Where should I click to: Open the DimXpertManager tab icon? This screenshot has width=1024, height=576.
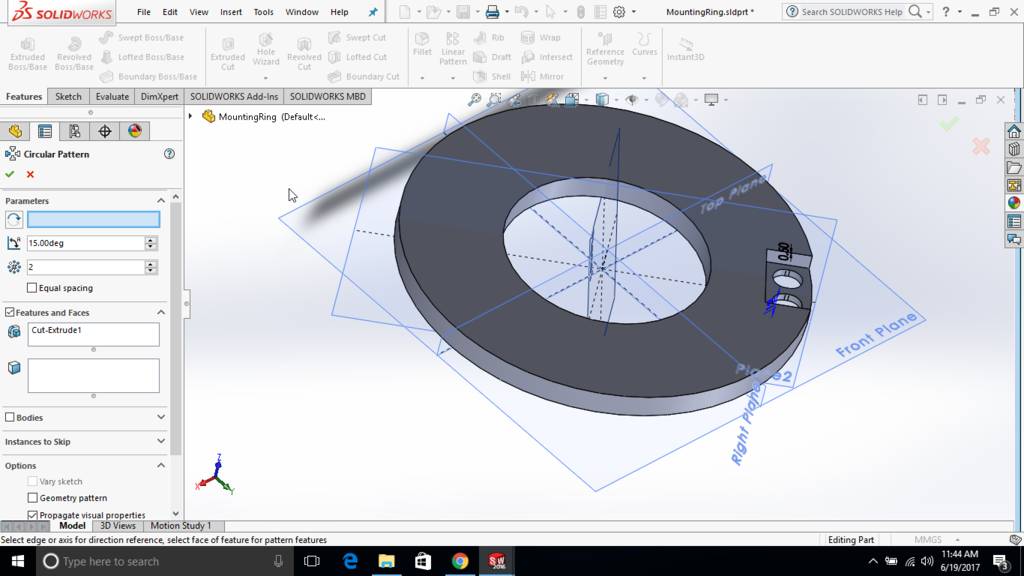105,131
